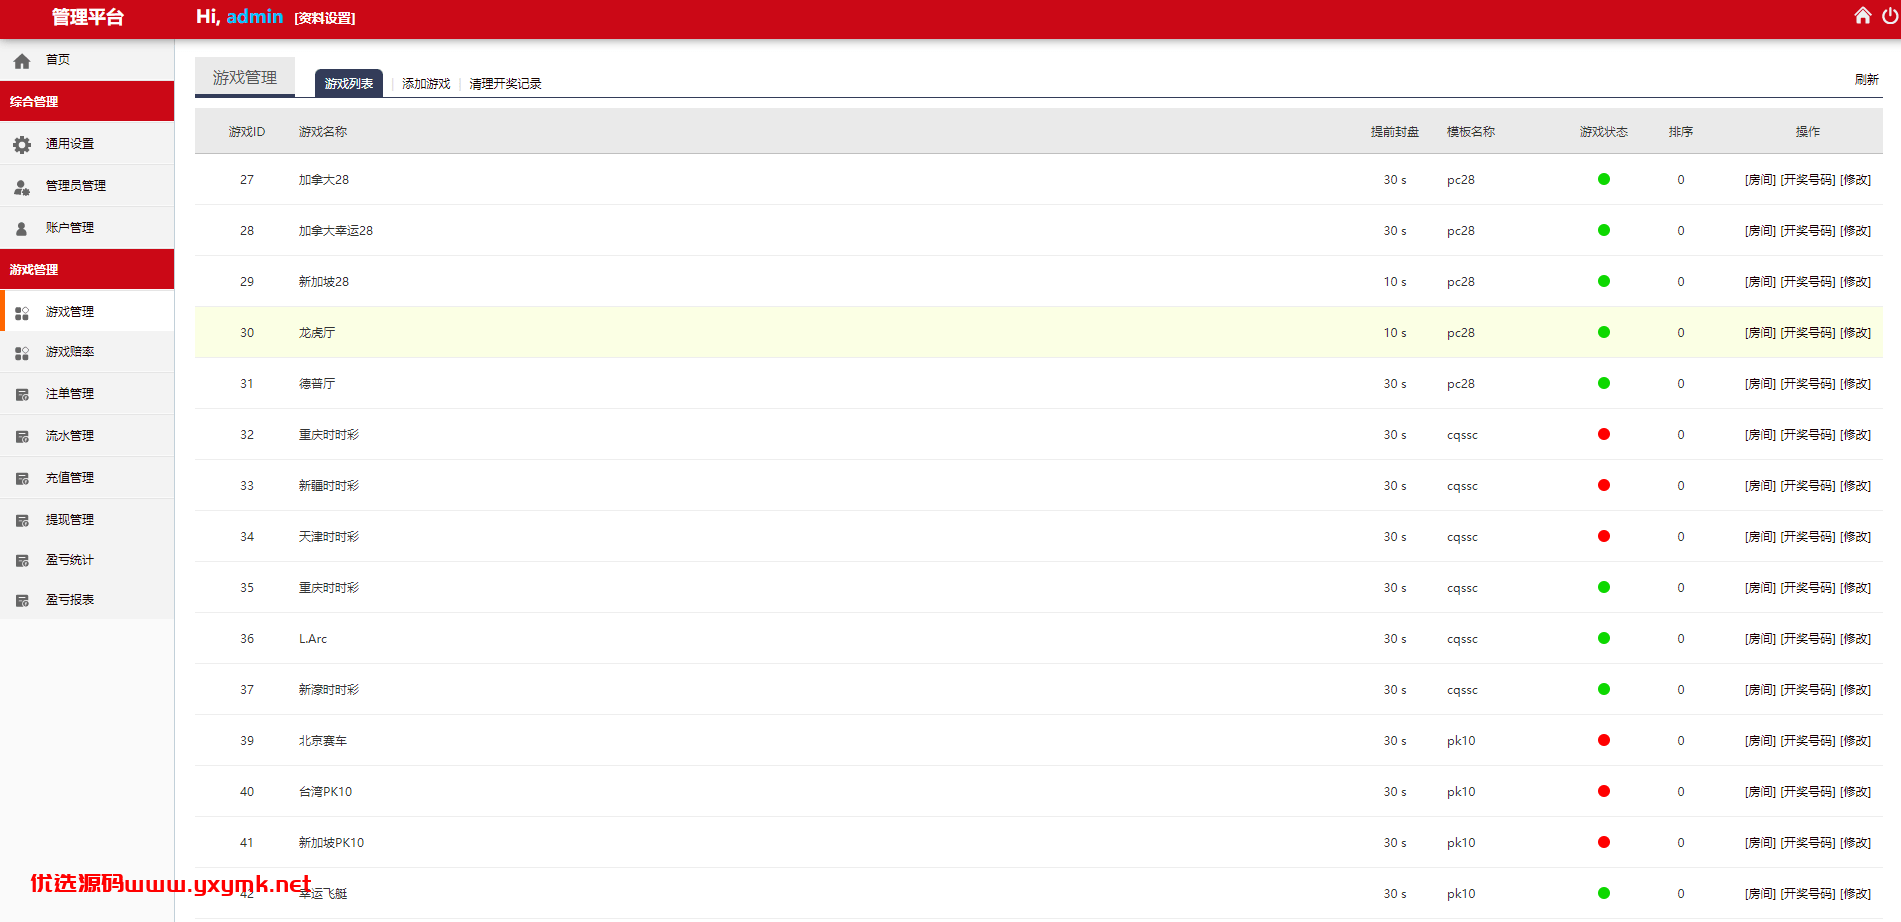The height and width of the screenshot is (922, 1901).
Task: Click the 账户管理 person icon
Action: pyautogui.click(x=22, y=229)
